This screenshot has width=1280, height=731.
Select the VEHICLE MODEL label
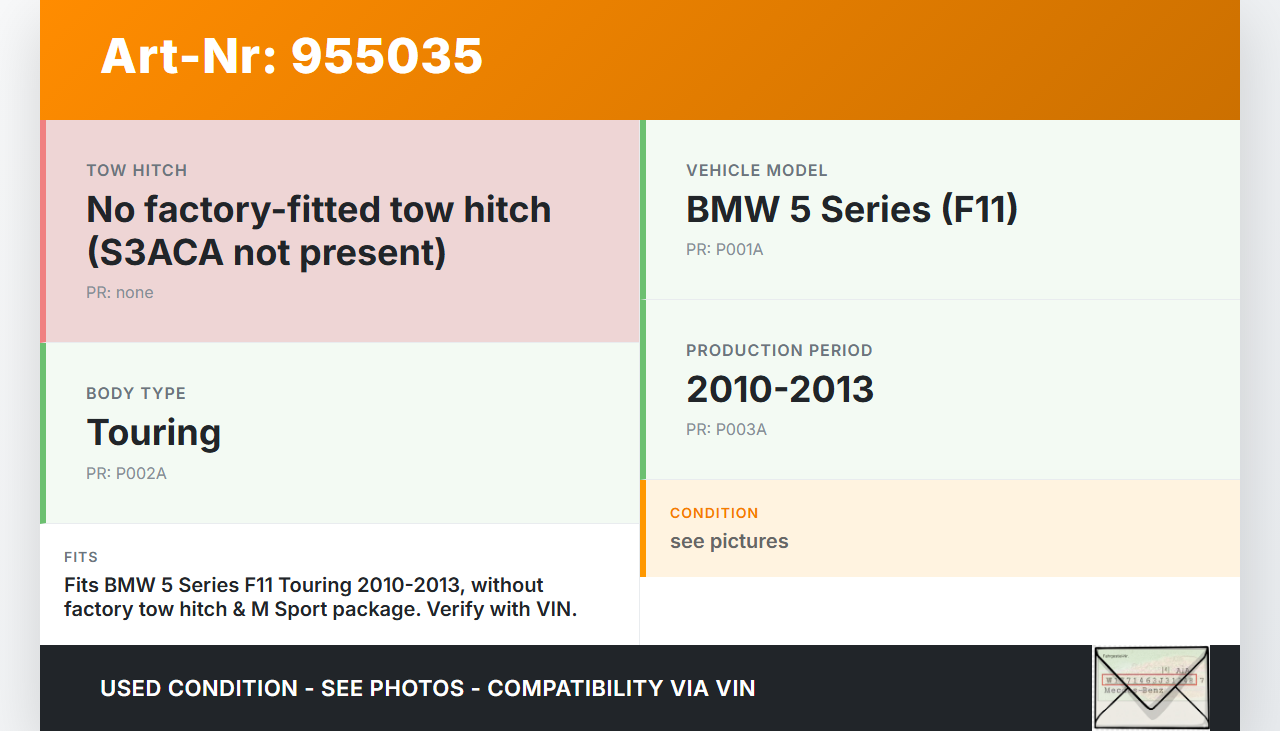756,171
